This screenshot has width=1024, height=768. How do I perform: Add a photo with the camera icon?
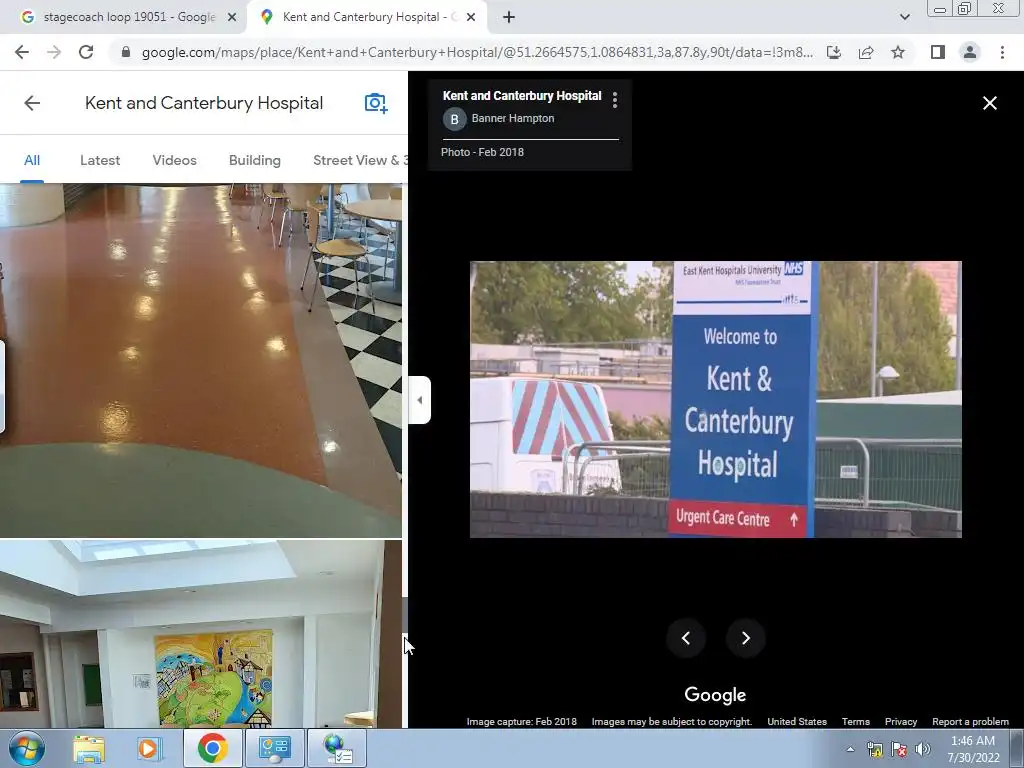click(x=376, y=103)
